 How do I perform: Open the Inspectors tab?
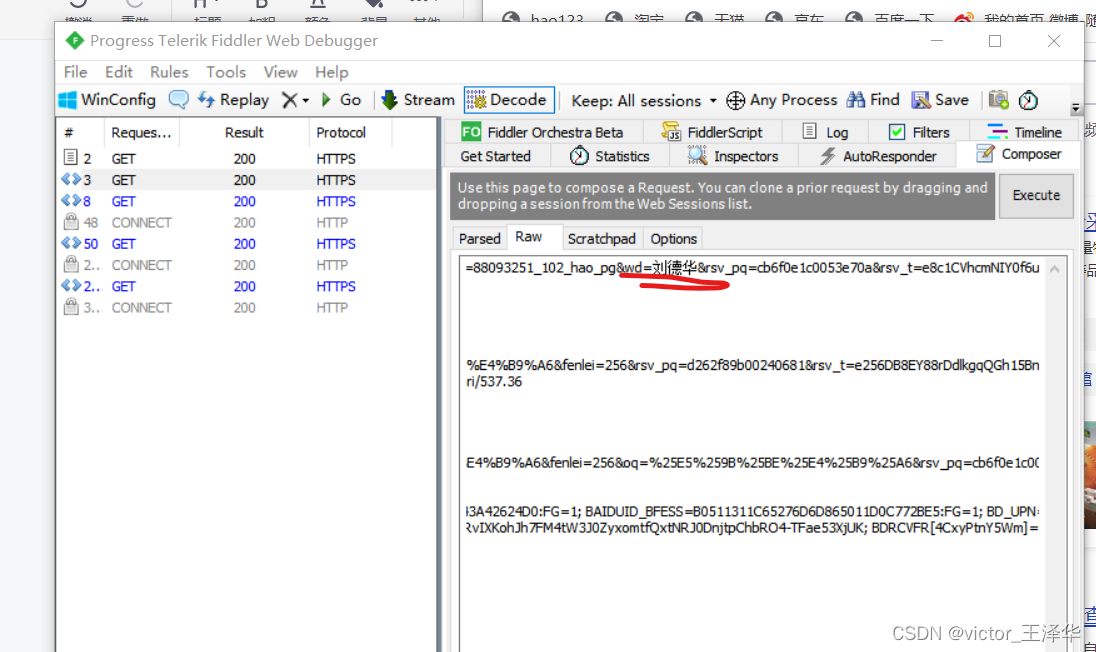tap(733, 157)
